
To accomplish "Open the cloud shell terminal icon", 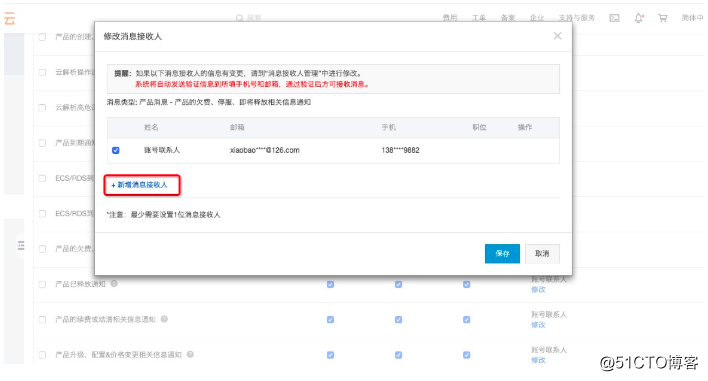I will tap(614, 18).
